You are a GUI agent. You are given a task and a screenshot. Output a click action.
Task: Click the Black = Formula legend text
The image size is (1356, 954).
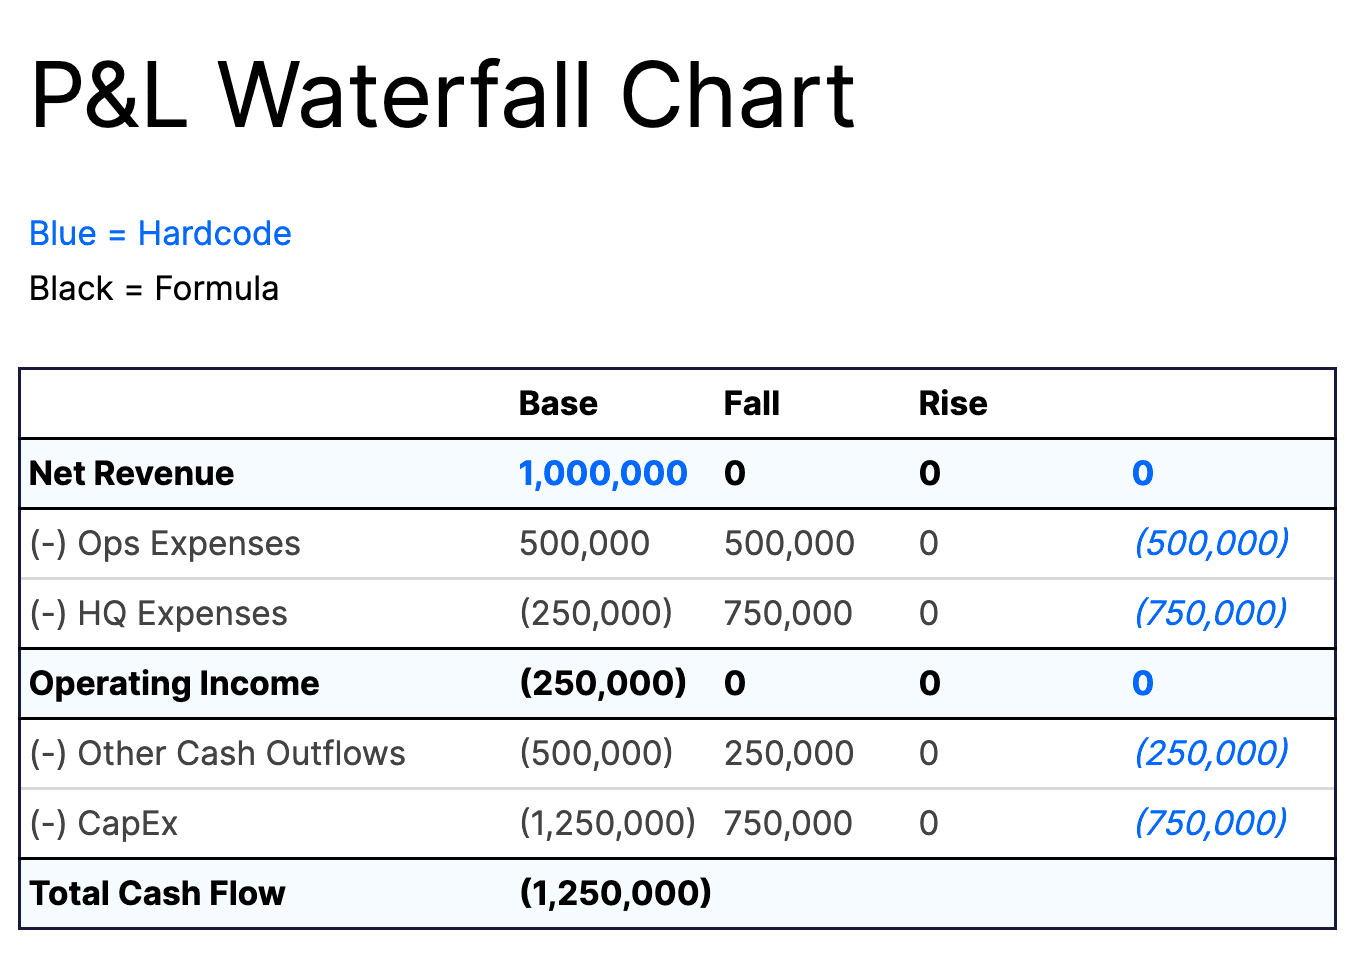(154, 288)
